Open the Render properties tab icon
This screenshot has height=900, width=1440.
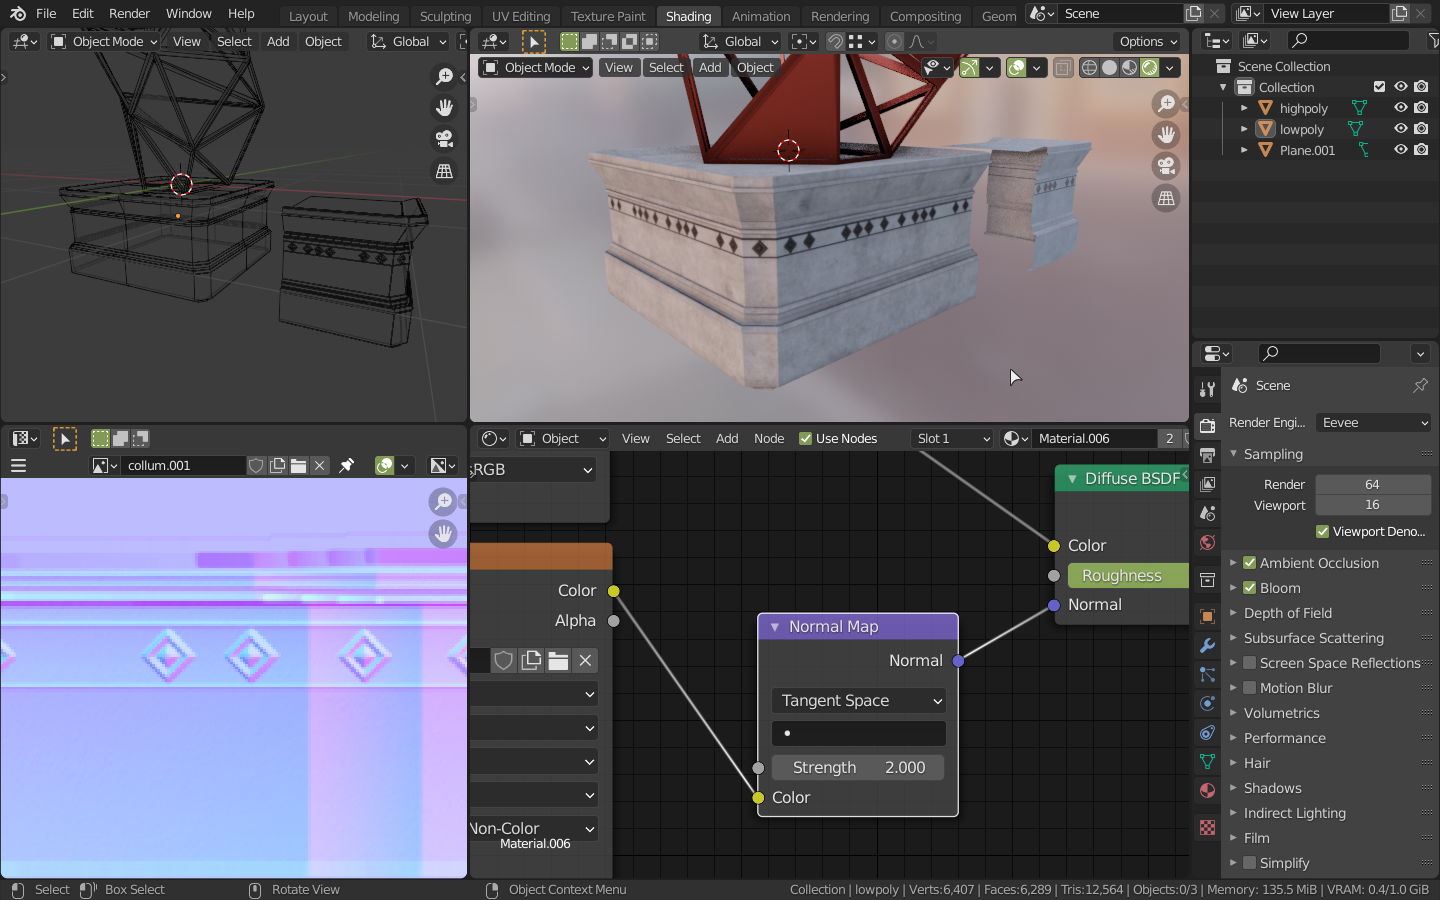click(1208, 425)
